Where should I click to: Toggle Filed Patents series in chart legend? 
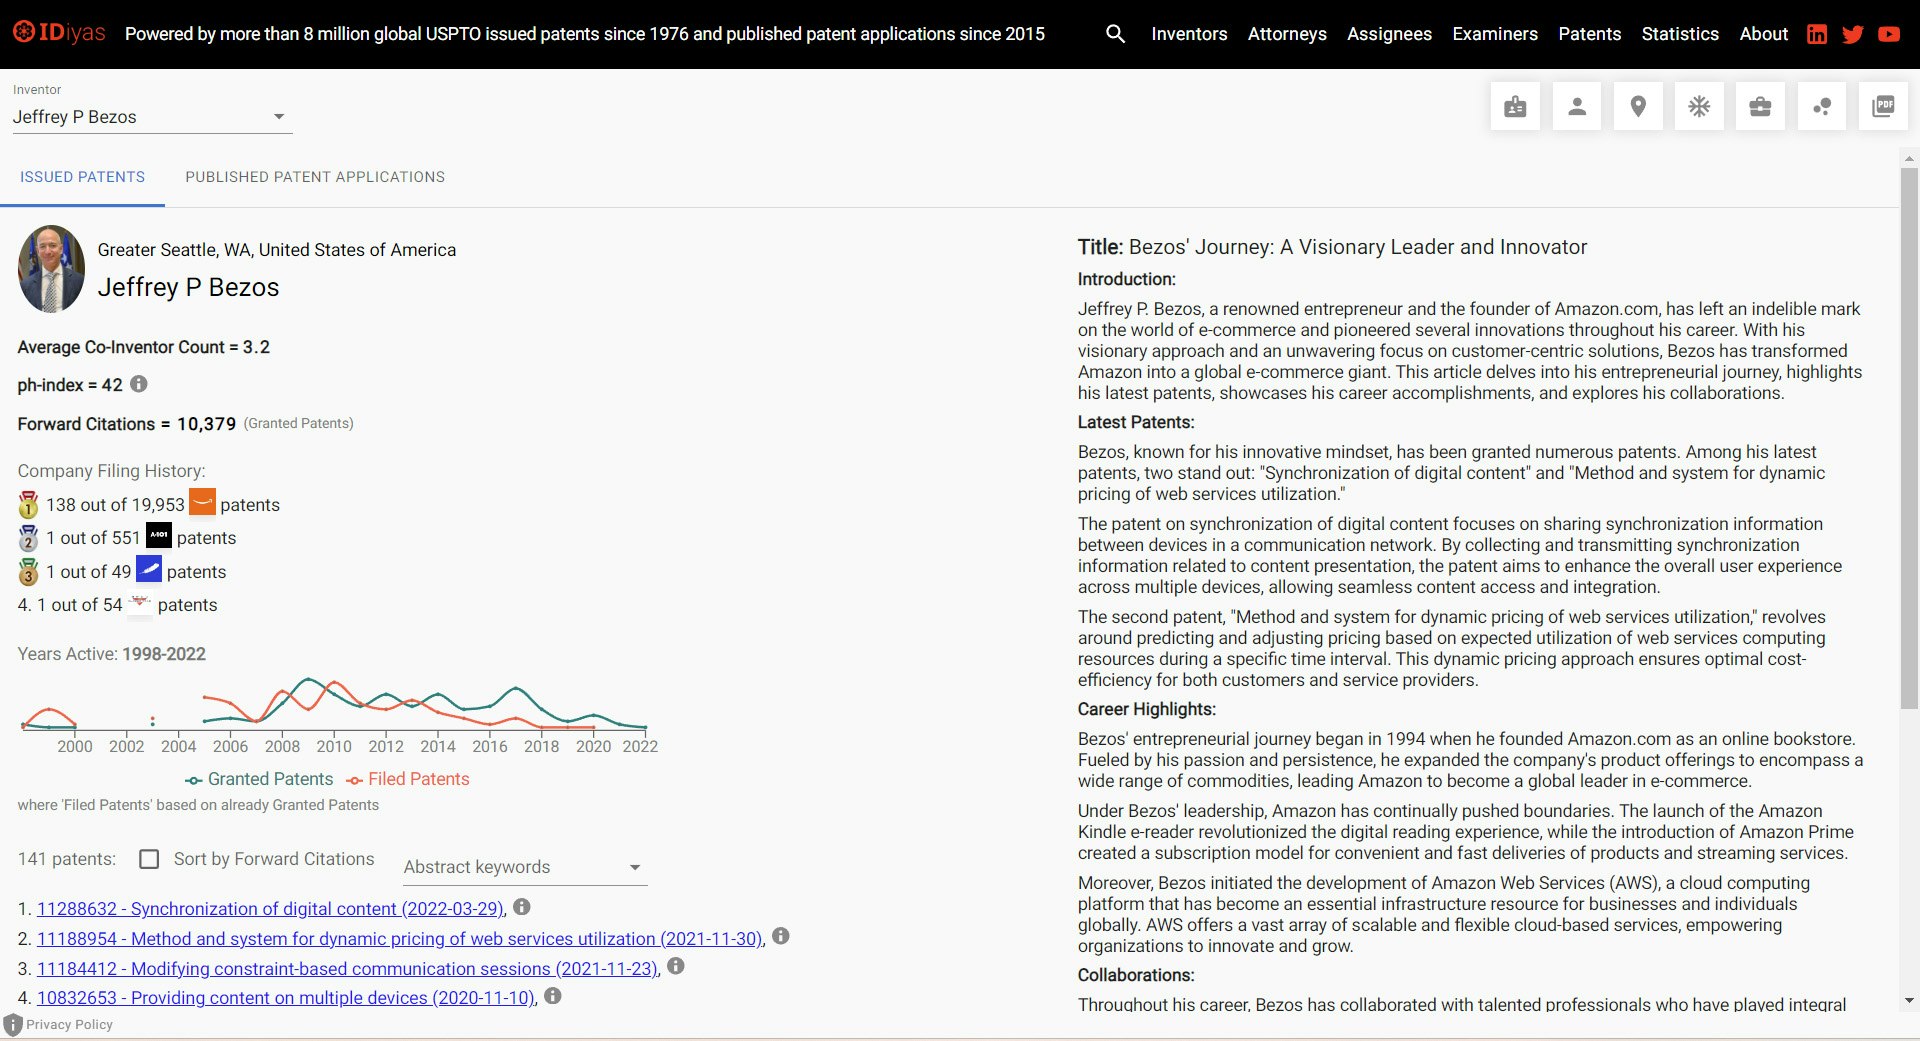click(408, 779)
